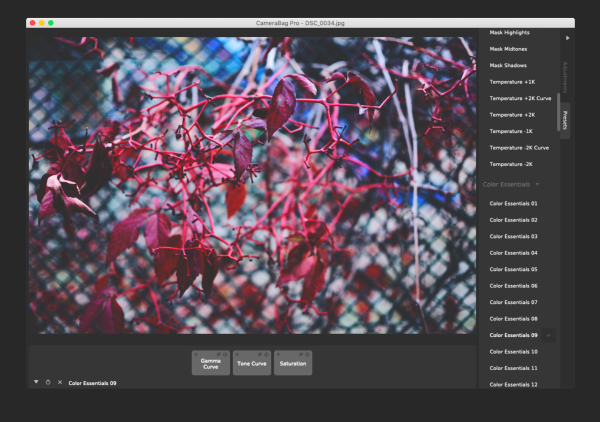This screenshot has height=422, width=600.
Task: Select the Color Essentials 06 preset
Action: (513, 286)
